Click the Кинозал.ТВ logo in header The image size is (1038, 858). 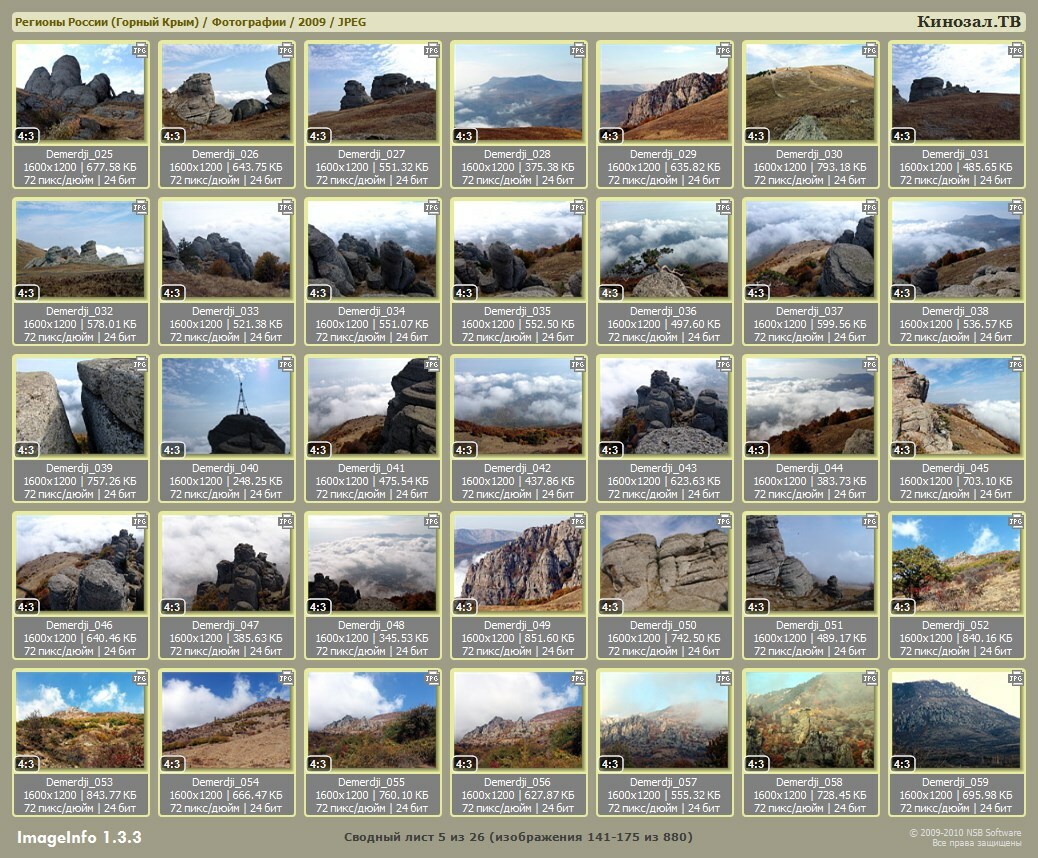pos(968,22)
